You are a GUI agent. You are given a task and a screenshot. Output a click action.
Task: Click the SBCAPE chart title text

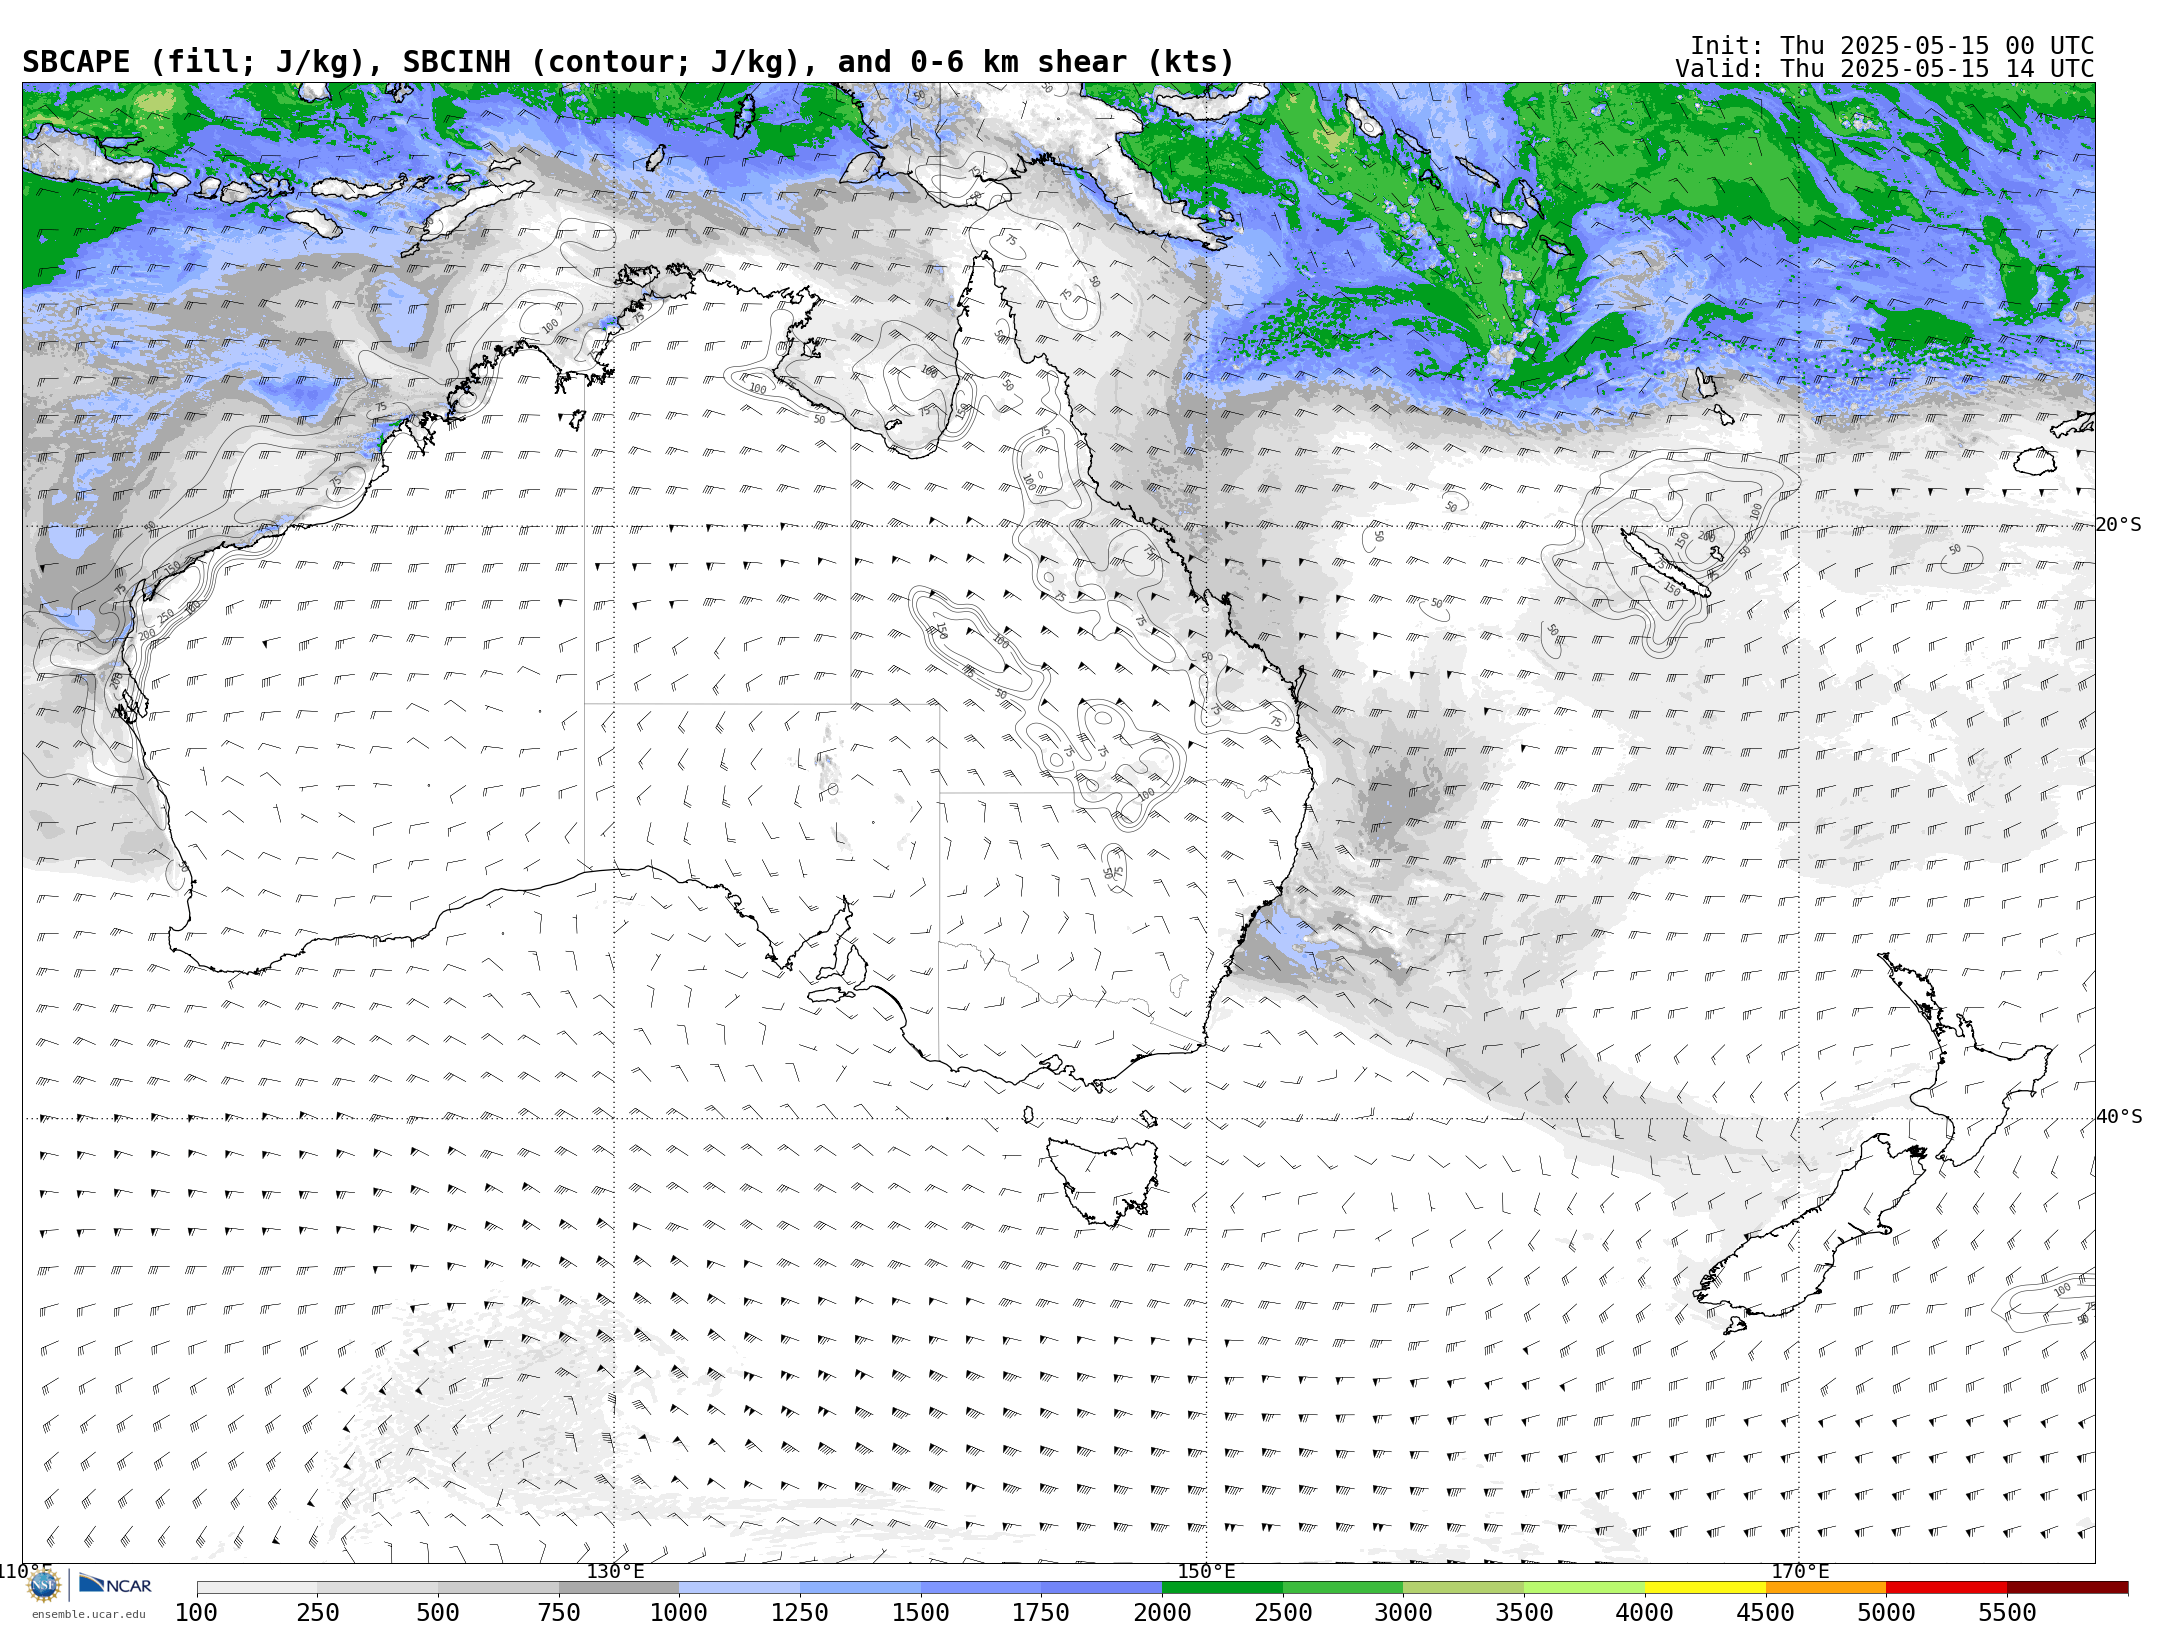click(628, 62)
